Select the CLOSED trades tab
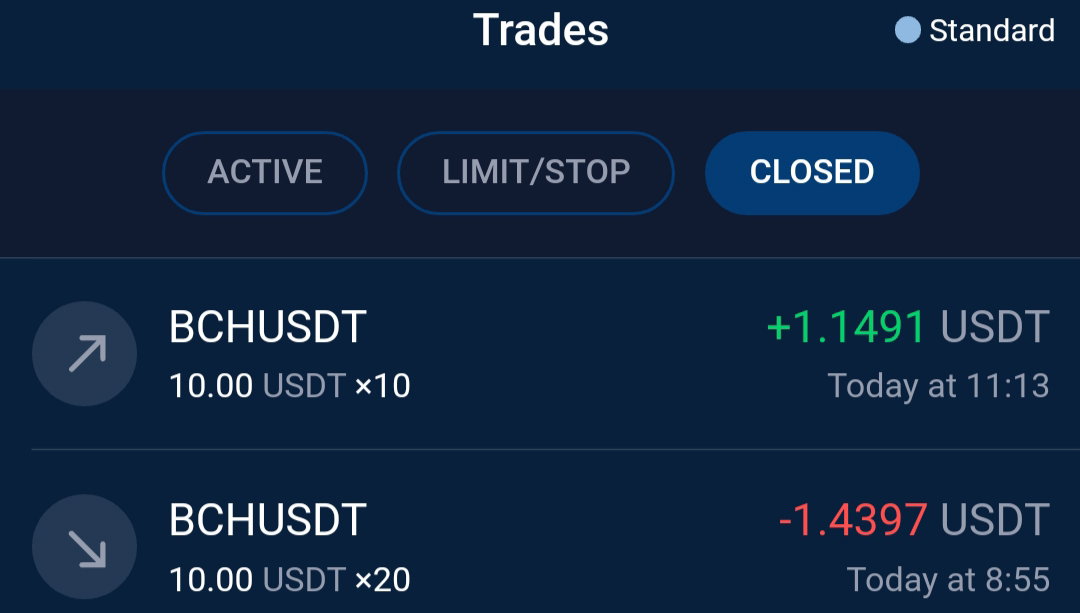Screen dimensions: 1080x613 click(x=812, y=172)
